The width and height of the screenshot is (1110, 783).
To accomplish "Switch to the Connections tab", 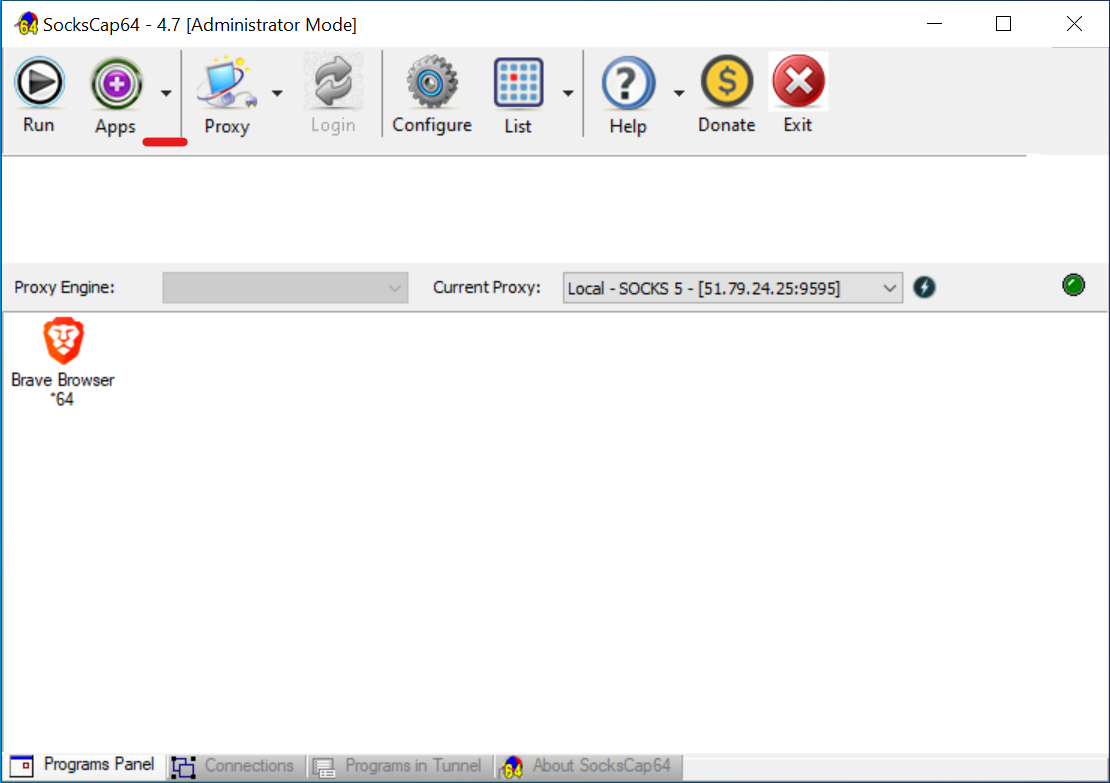I will point(234,766).
